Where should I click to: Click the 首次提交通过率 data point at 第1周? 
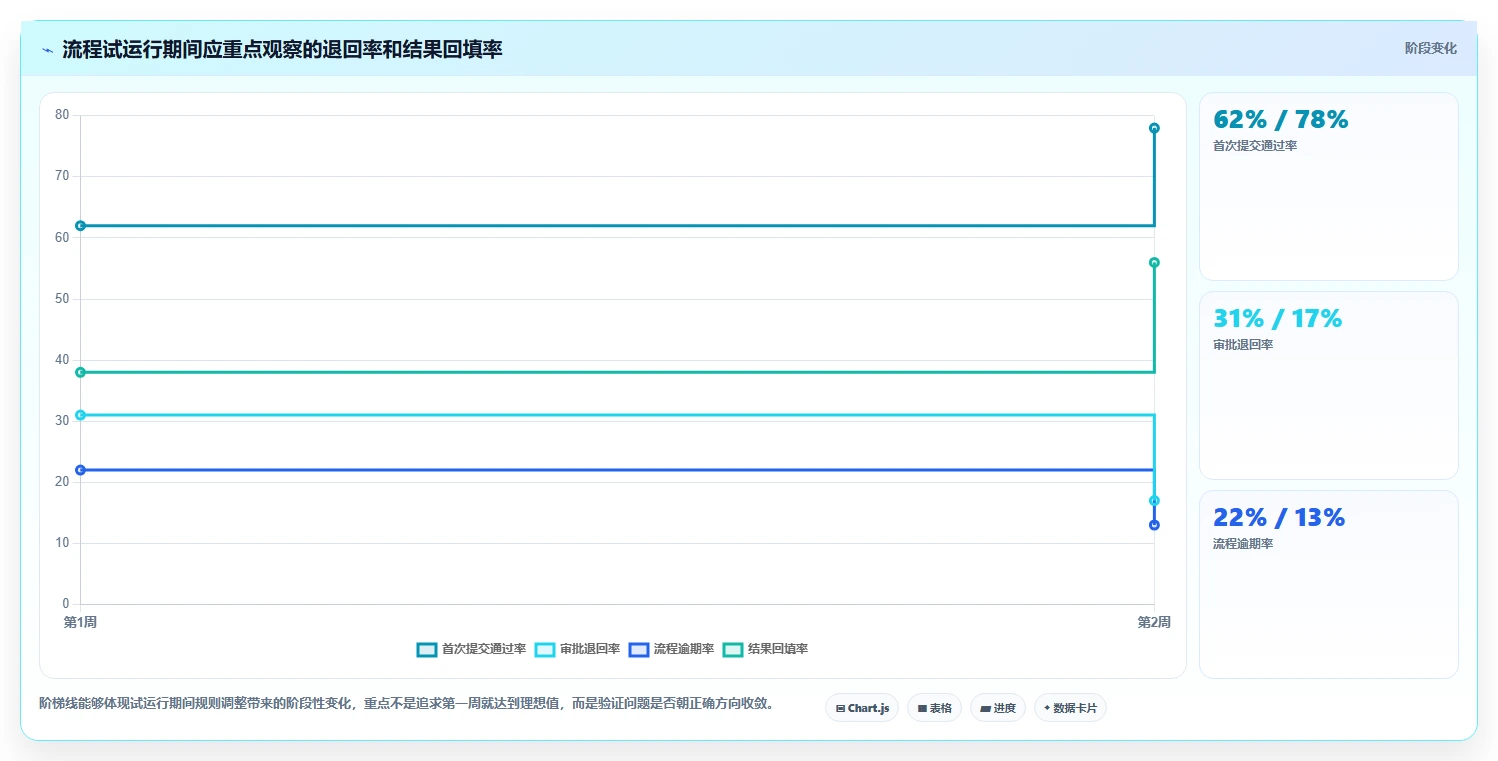80,226
